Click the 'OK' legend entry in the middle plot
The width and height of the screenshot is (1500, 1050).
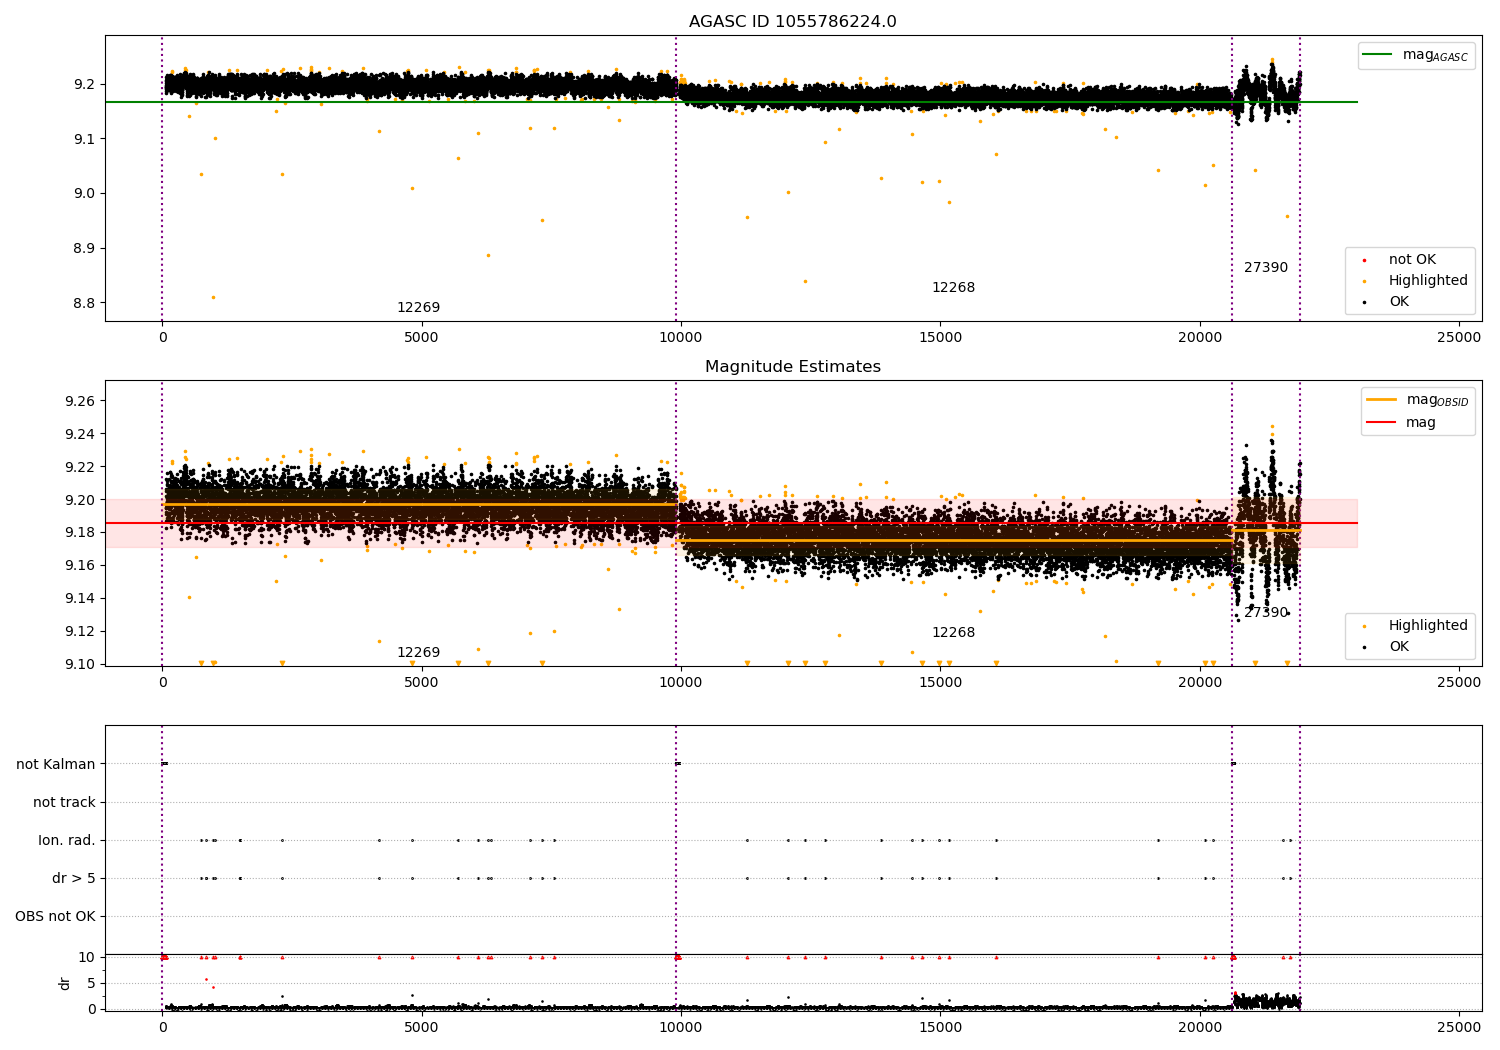click(x=1399, y=647)
